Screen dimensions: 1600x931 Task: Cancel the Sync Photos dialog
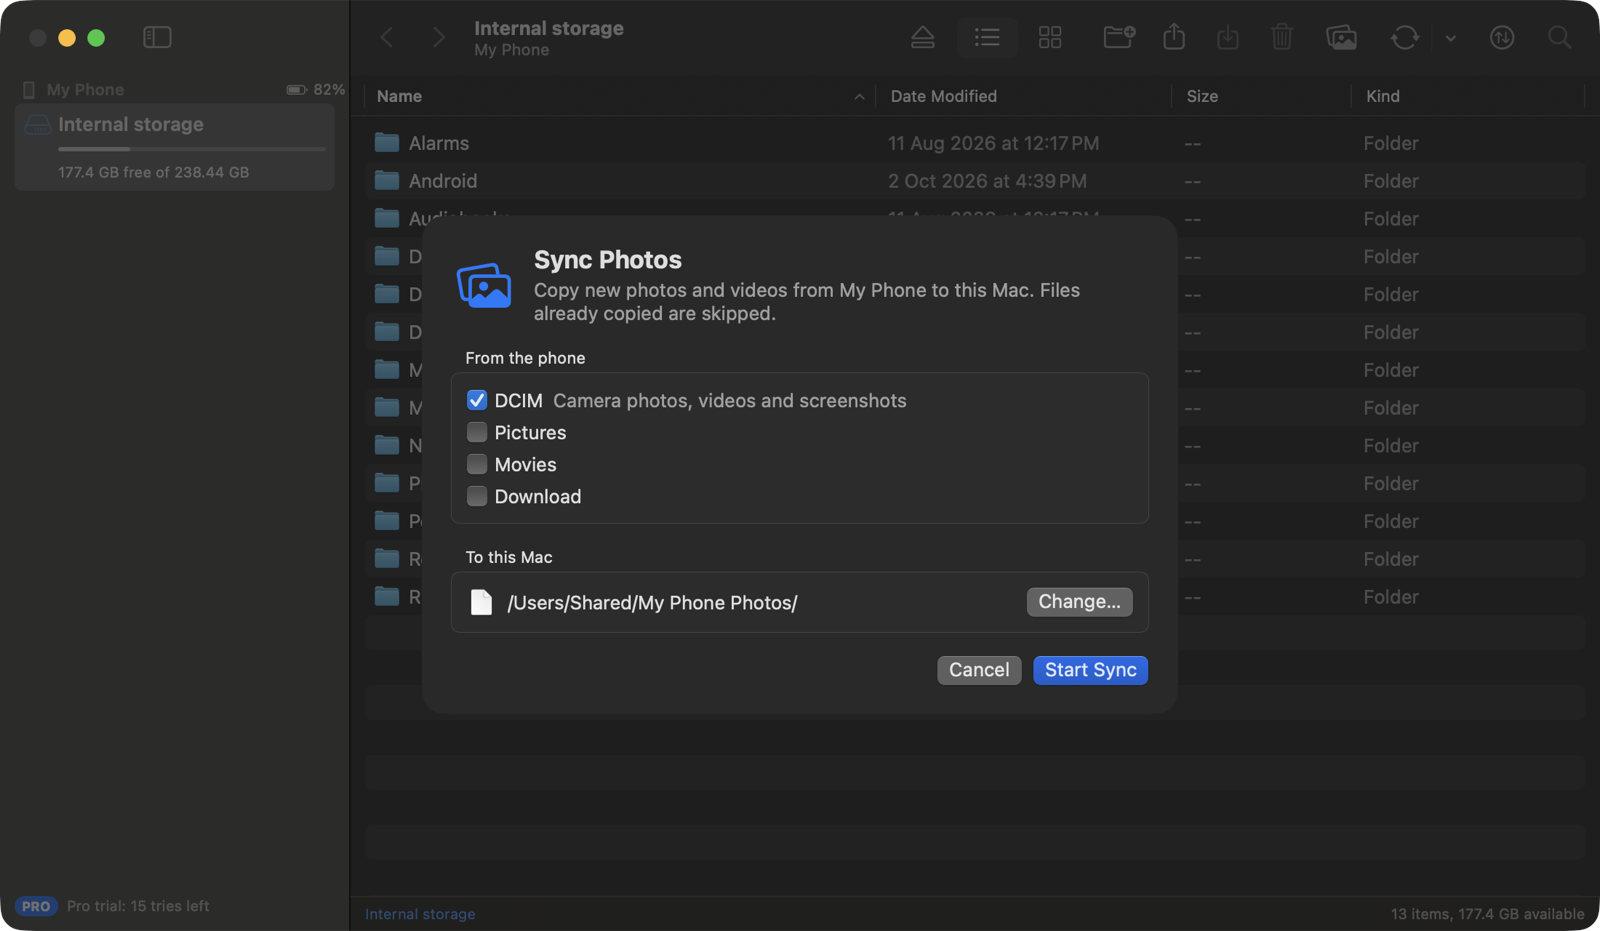point(979,670)
